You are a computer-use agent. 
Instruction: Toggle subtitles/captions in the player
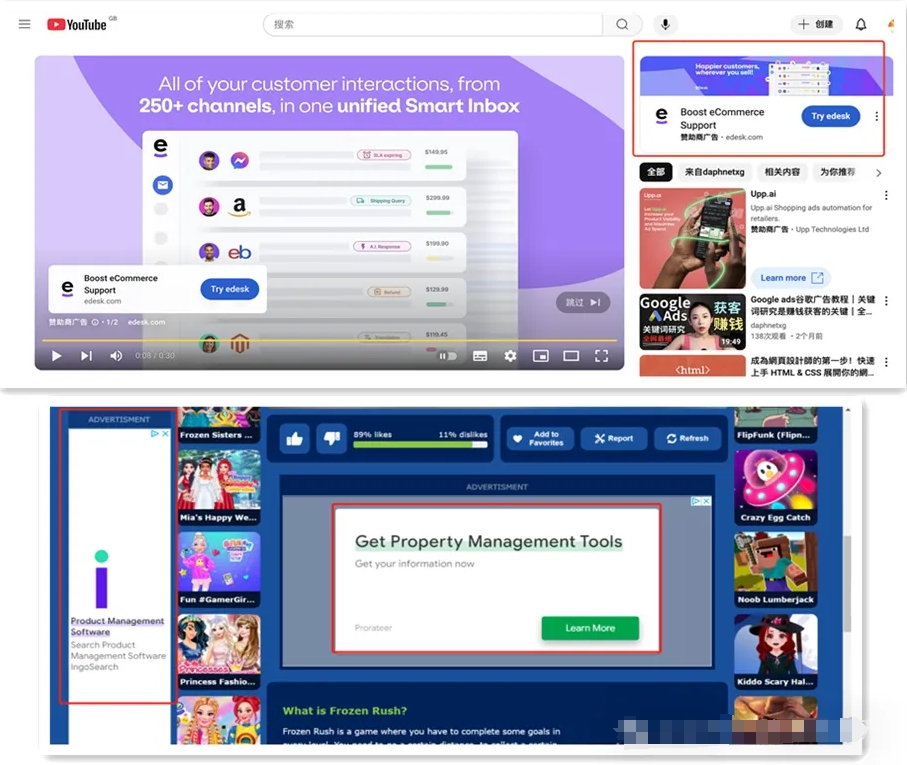coord(480,356)
